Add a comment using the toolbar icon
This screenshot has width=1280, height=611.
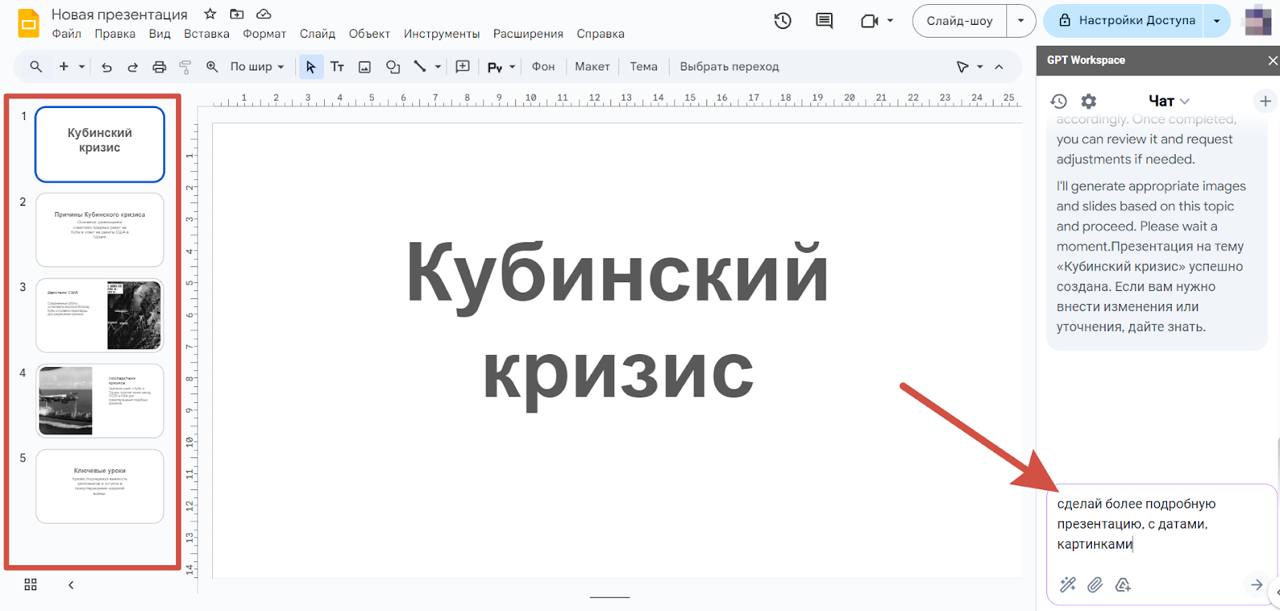462,67
